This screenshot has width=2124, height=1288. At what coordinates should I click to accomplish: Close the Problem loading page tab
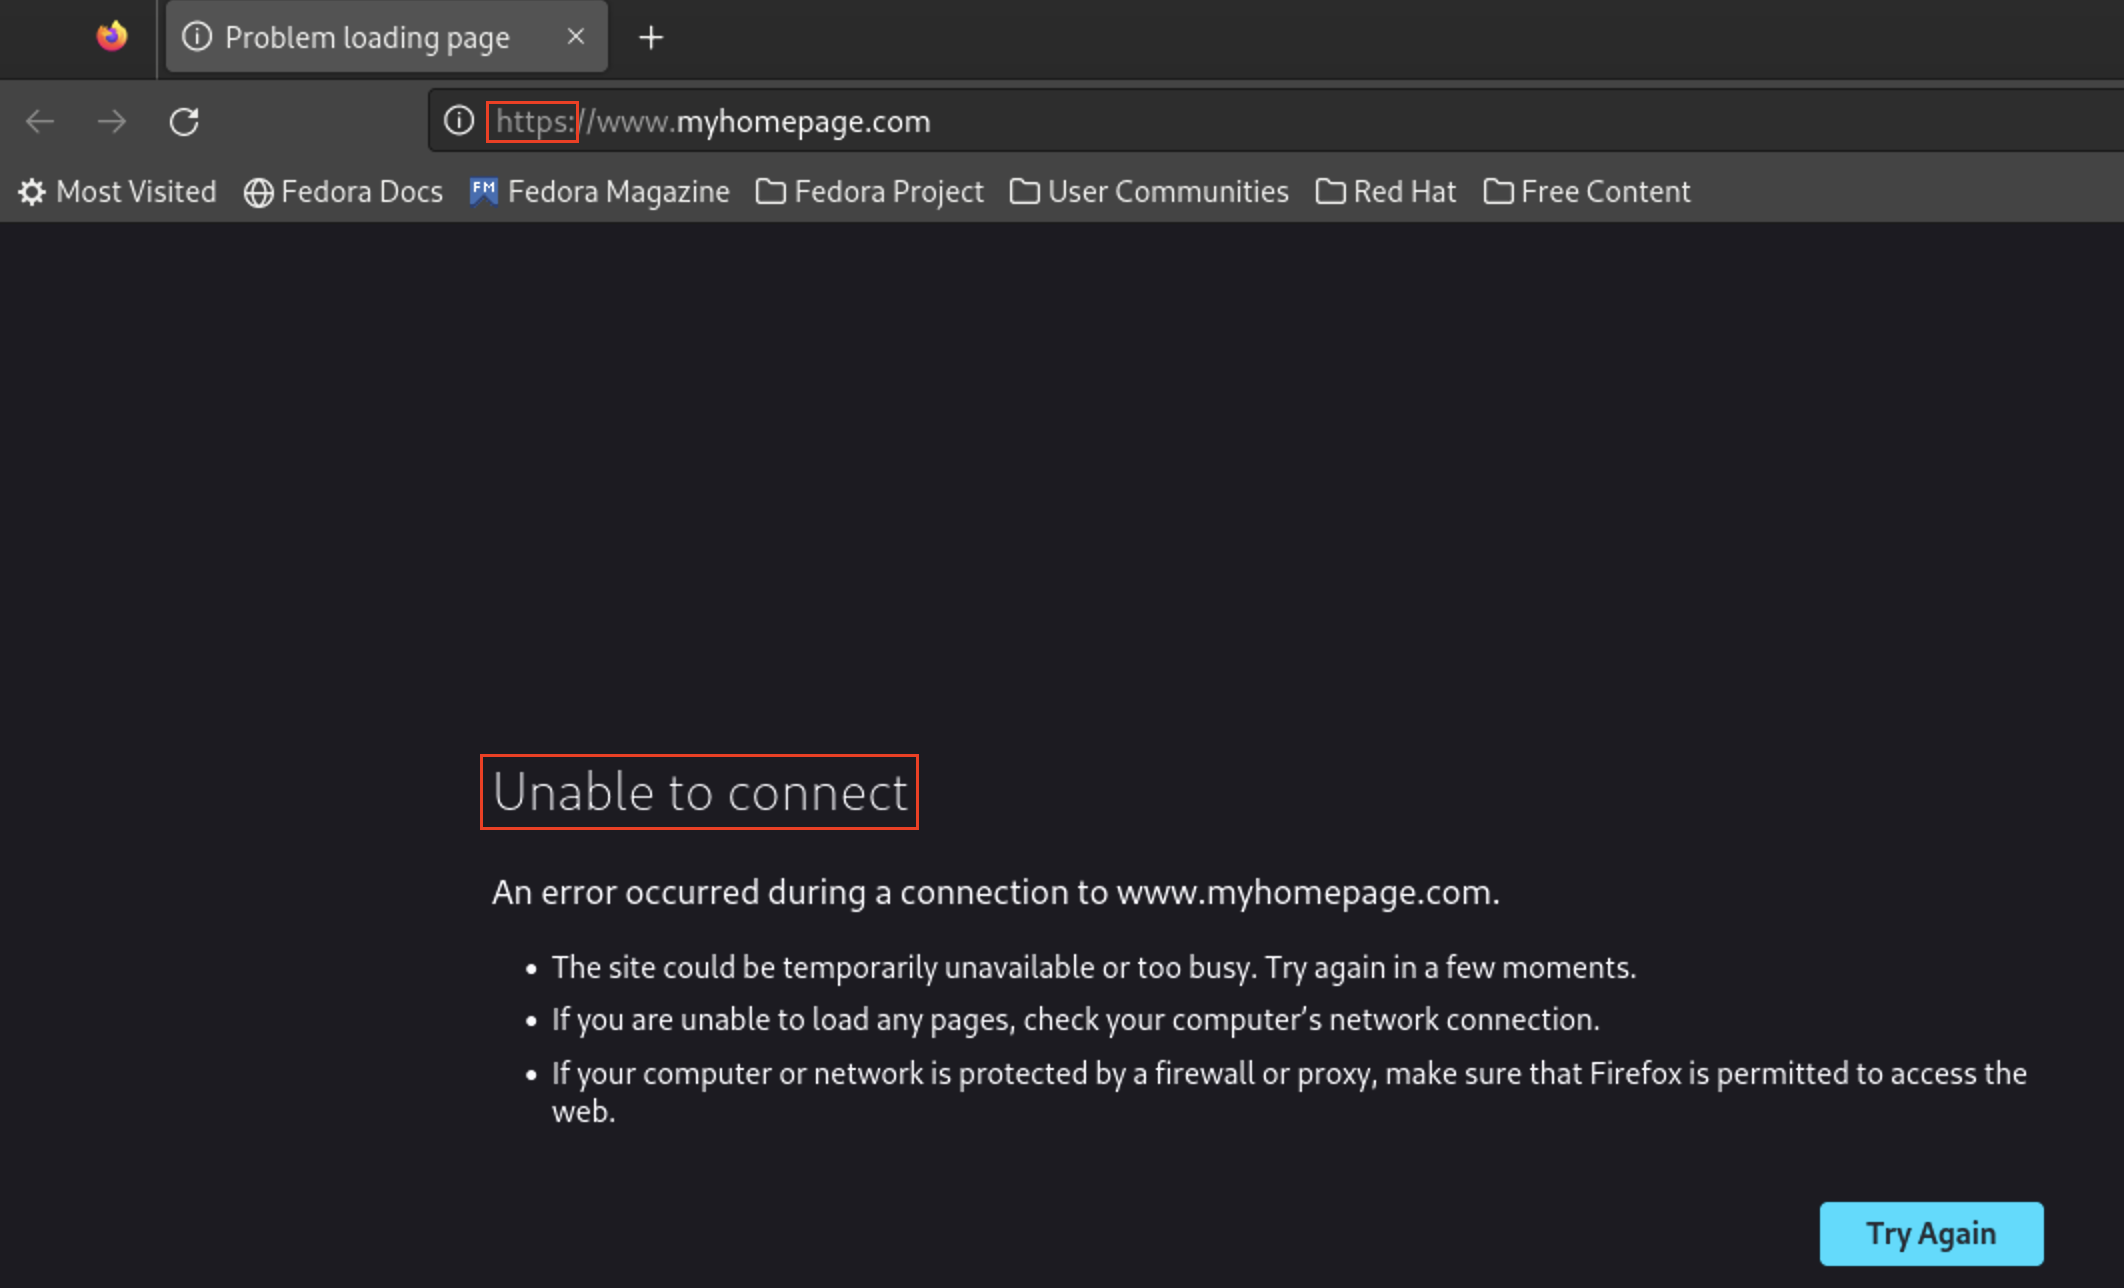[576, 37]
